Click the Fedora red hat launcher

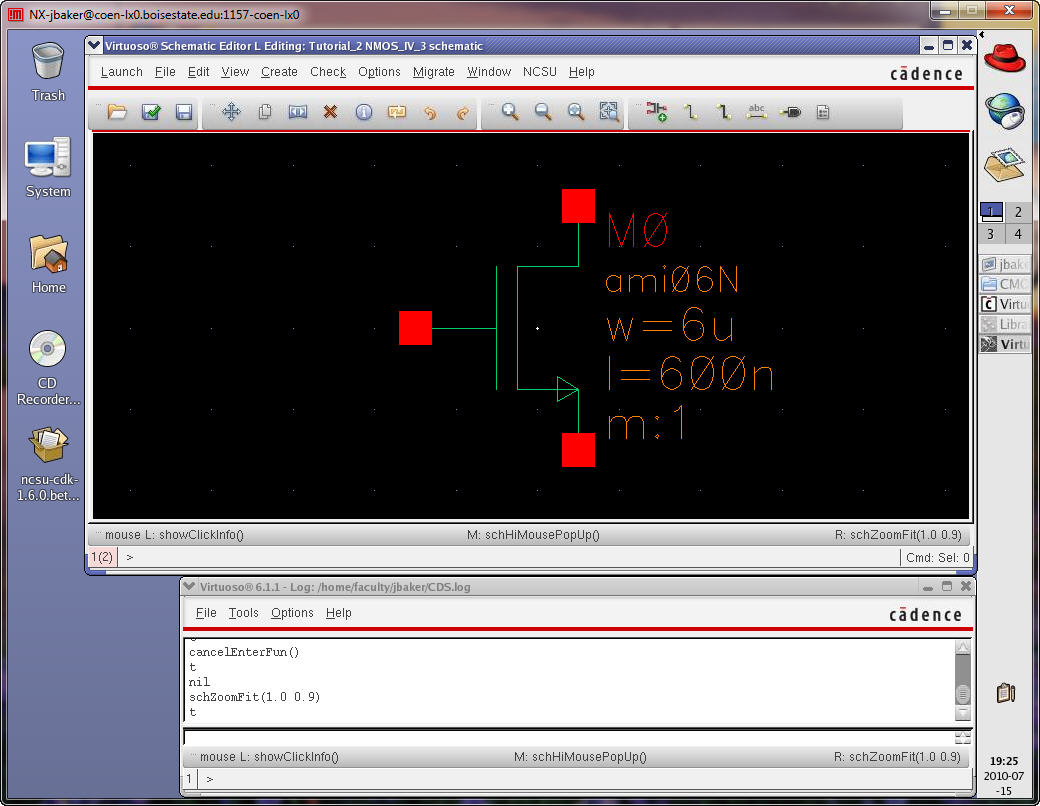coord(1005,58)
